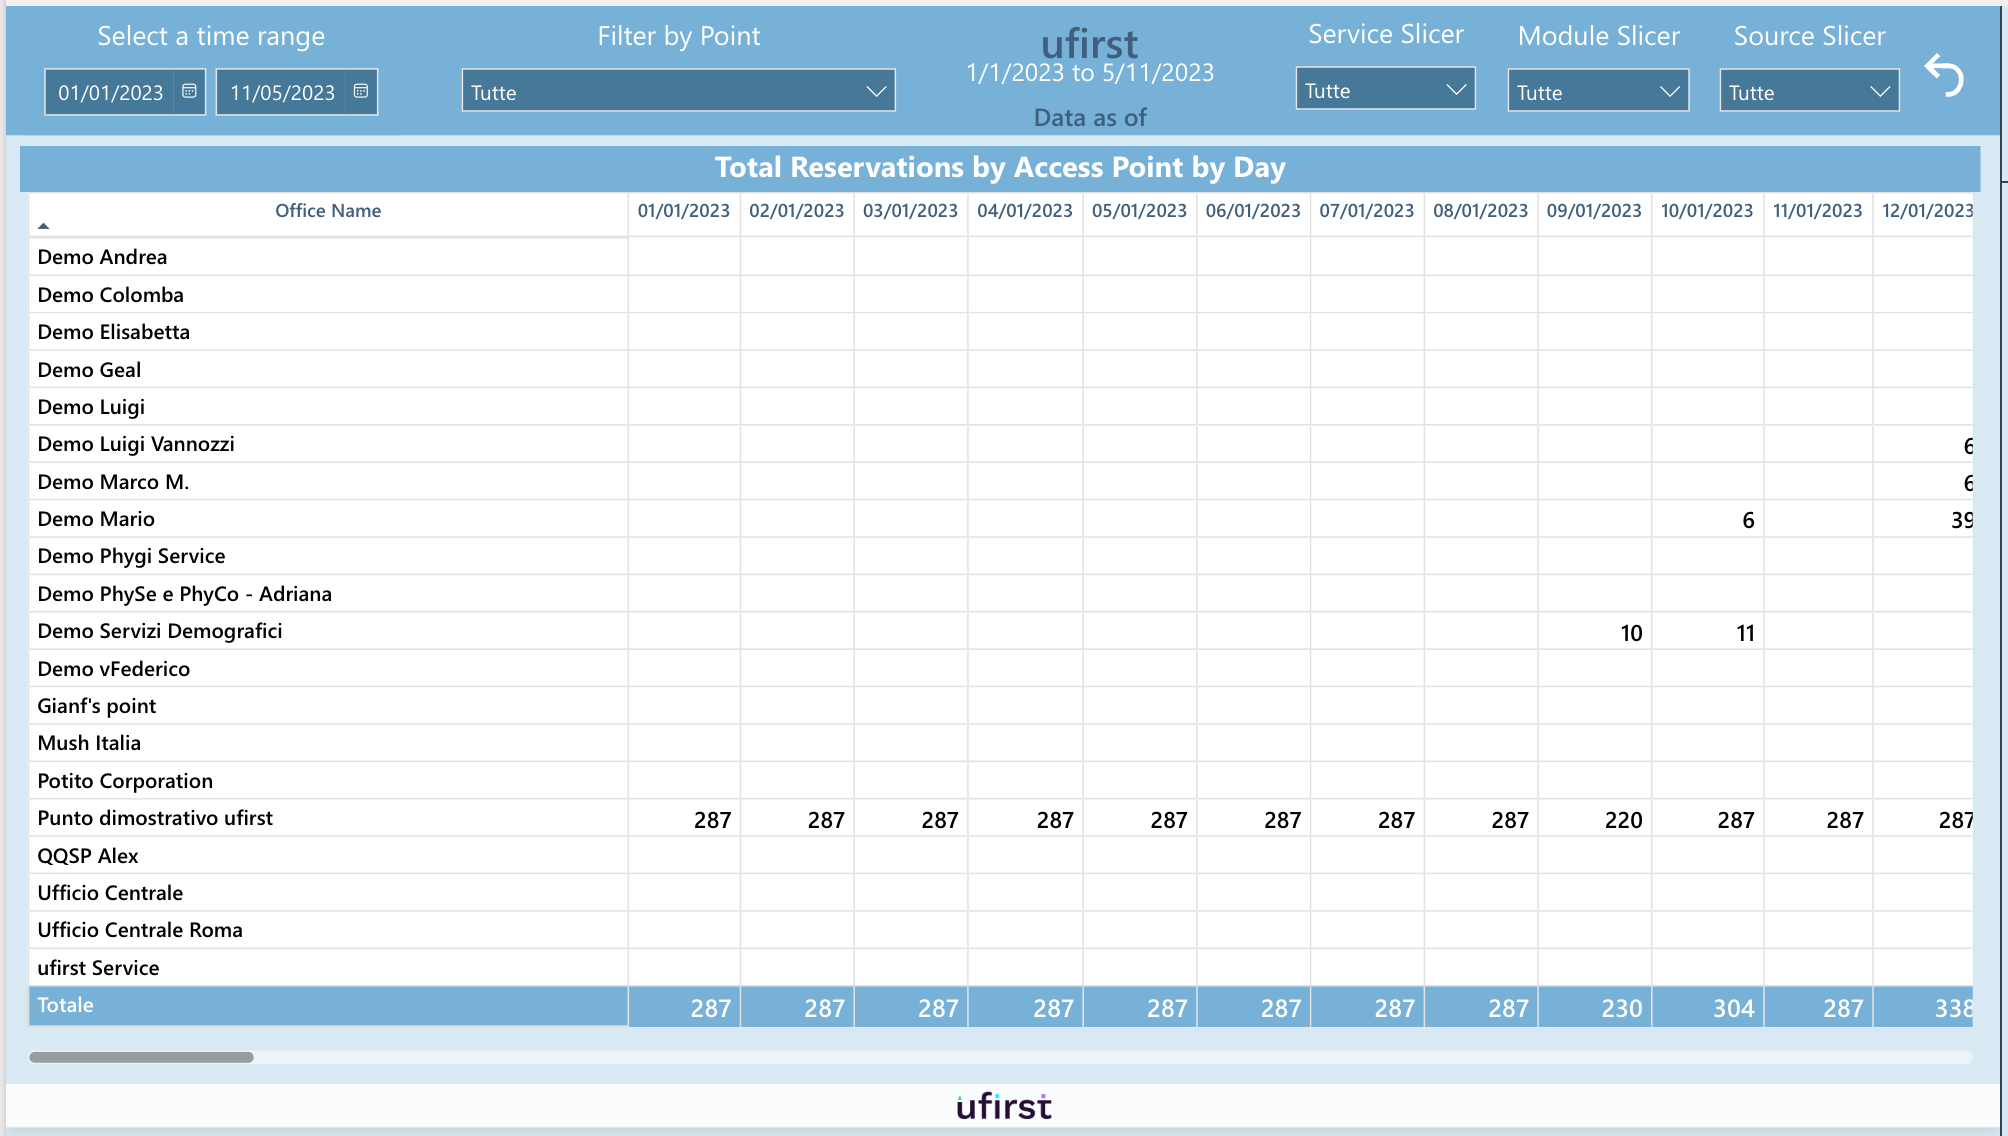Edit the start date 01/01/2023 field
The width and height of the screenshot is (2008, 1136).
(110, 92)
